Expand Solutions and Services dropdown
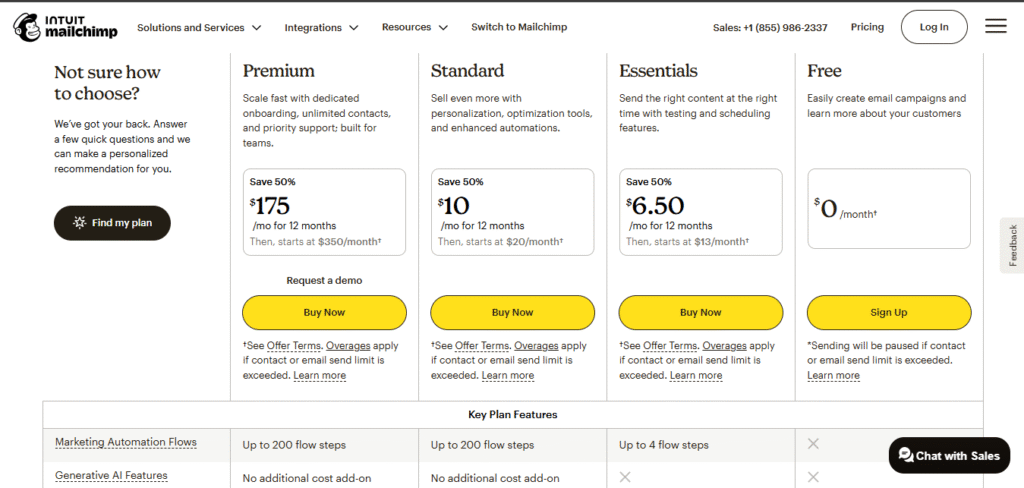Image resolution: width=1024 pixels, height=488 pixels. 199,27
